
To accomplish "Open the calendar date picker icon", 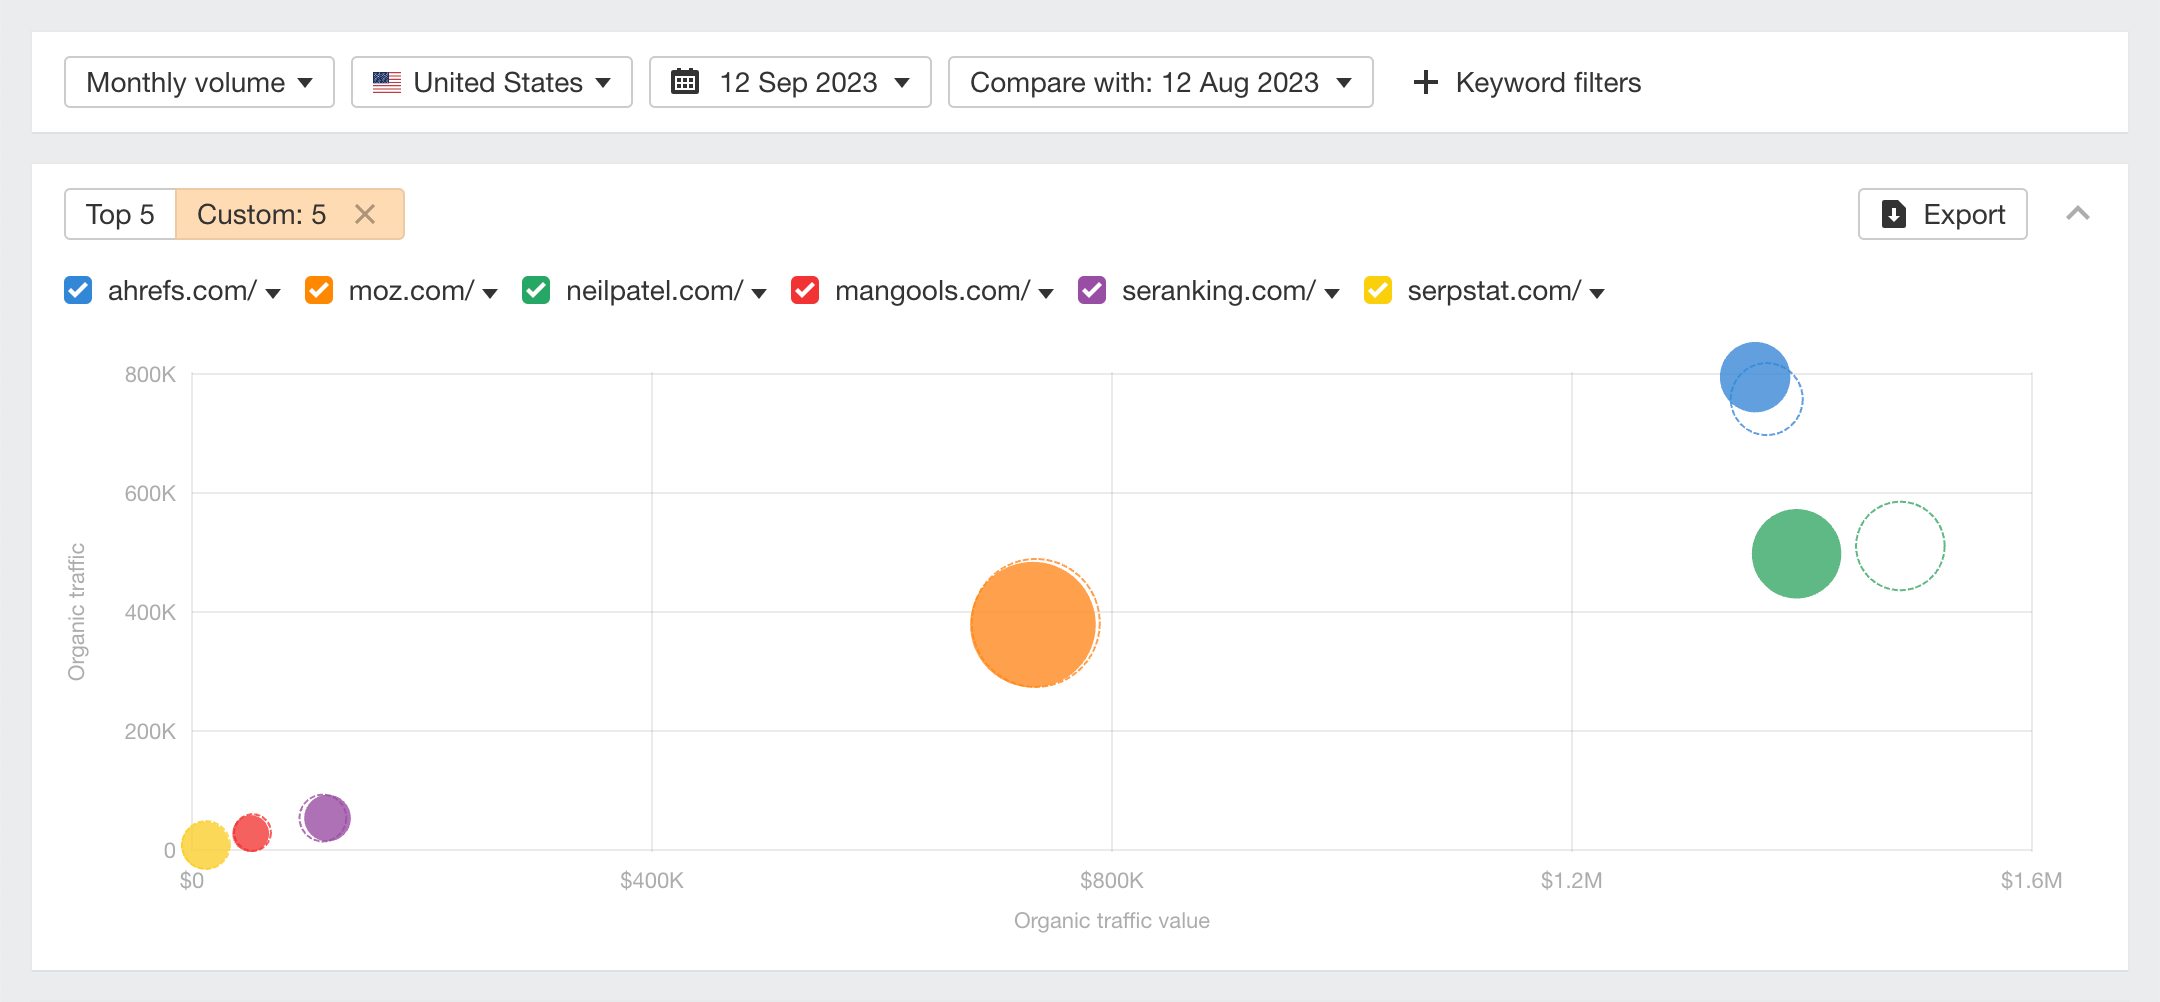I will point(686,82).
